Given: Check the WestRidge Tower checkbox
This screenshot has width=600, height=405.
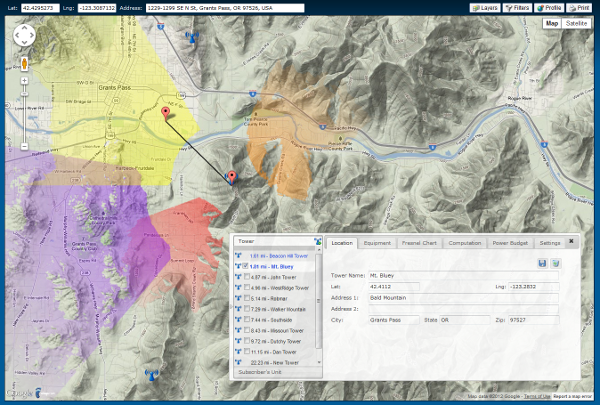Looking at the screenshot, I should [x=247, y=287].
